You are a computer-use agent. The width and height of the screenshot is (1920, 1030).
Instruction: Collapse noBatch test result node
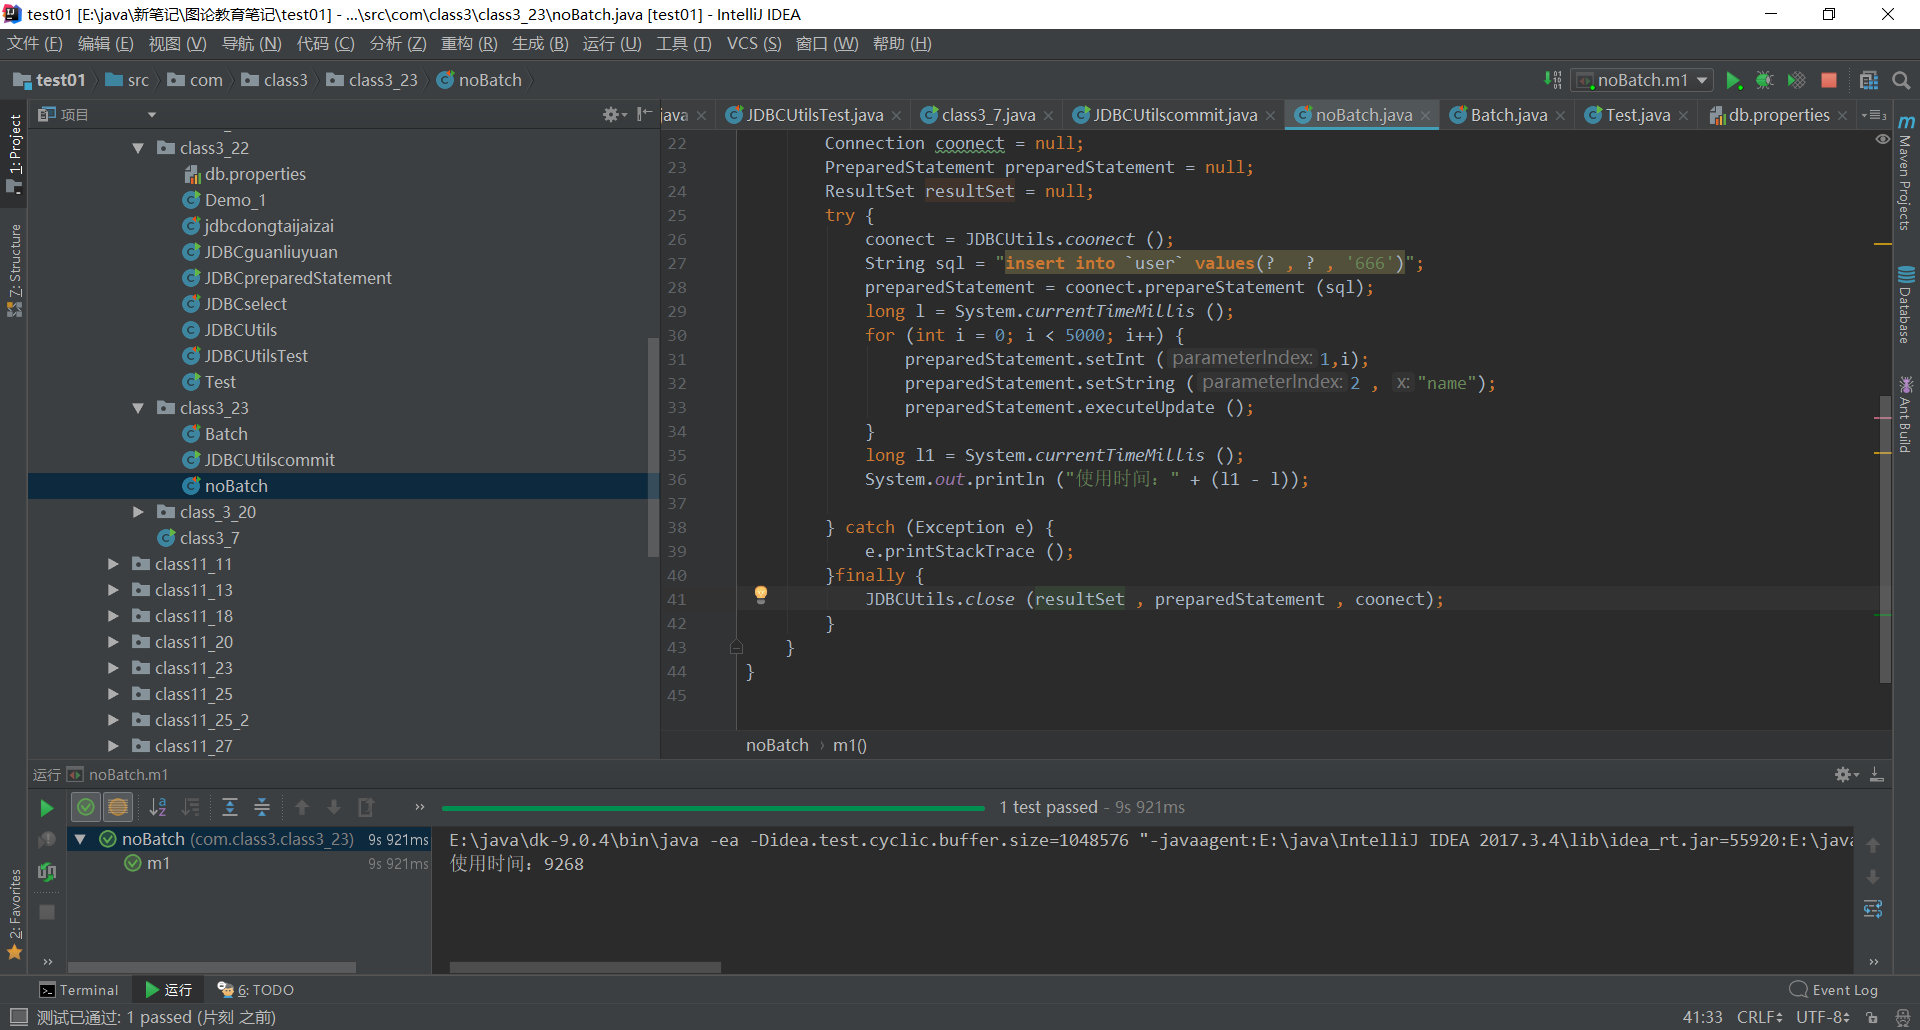(80, 839)
